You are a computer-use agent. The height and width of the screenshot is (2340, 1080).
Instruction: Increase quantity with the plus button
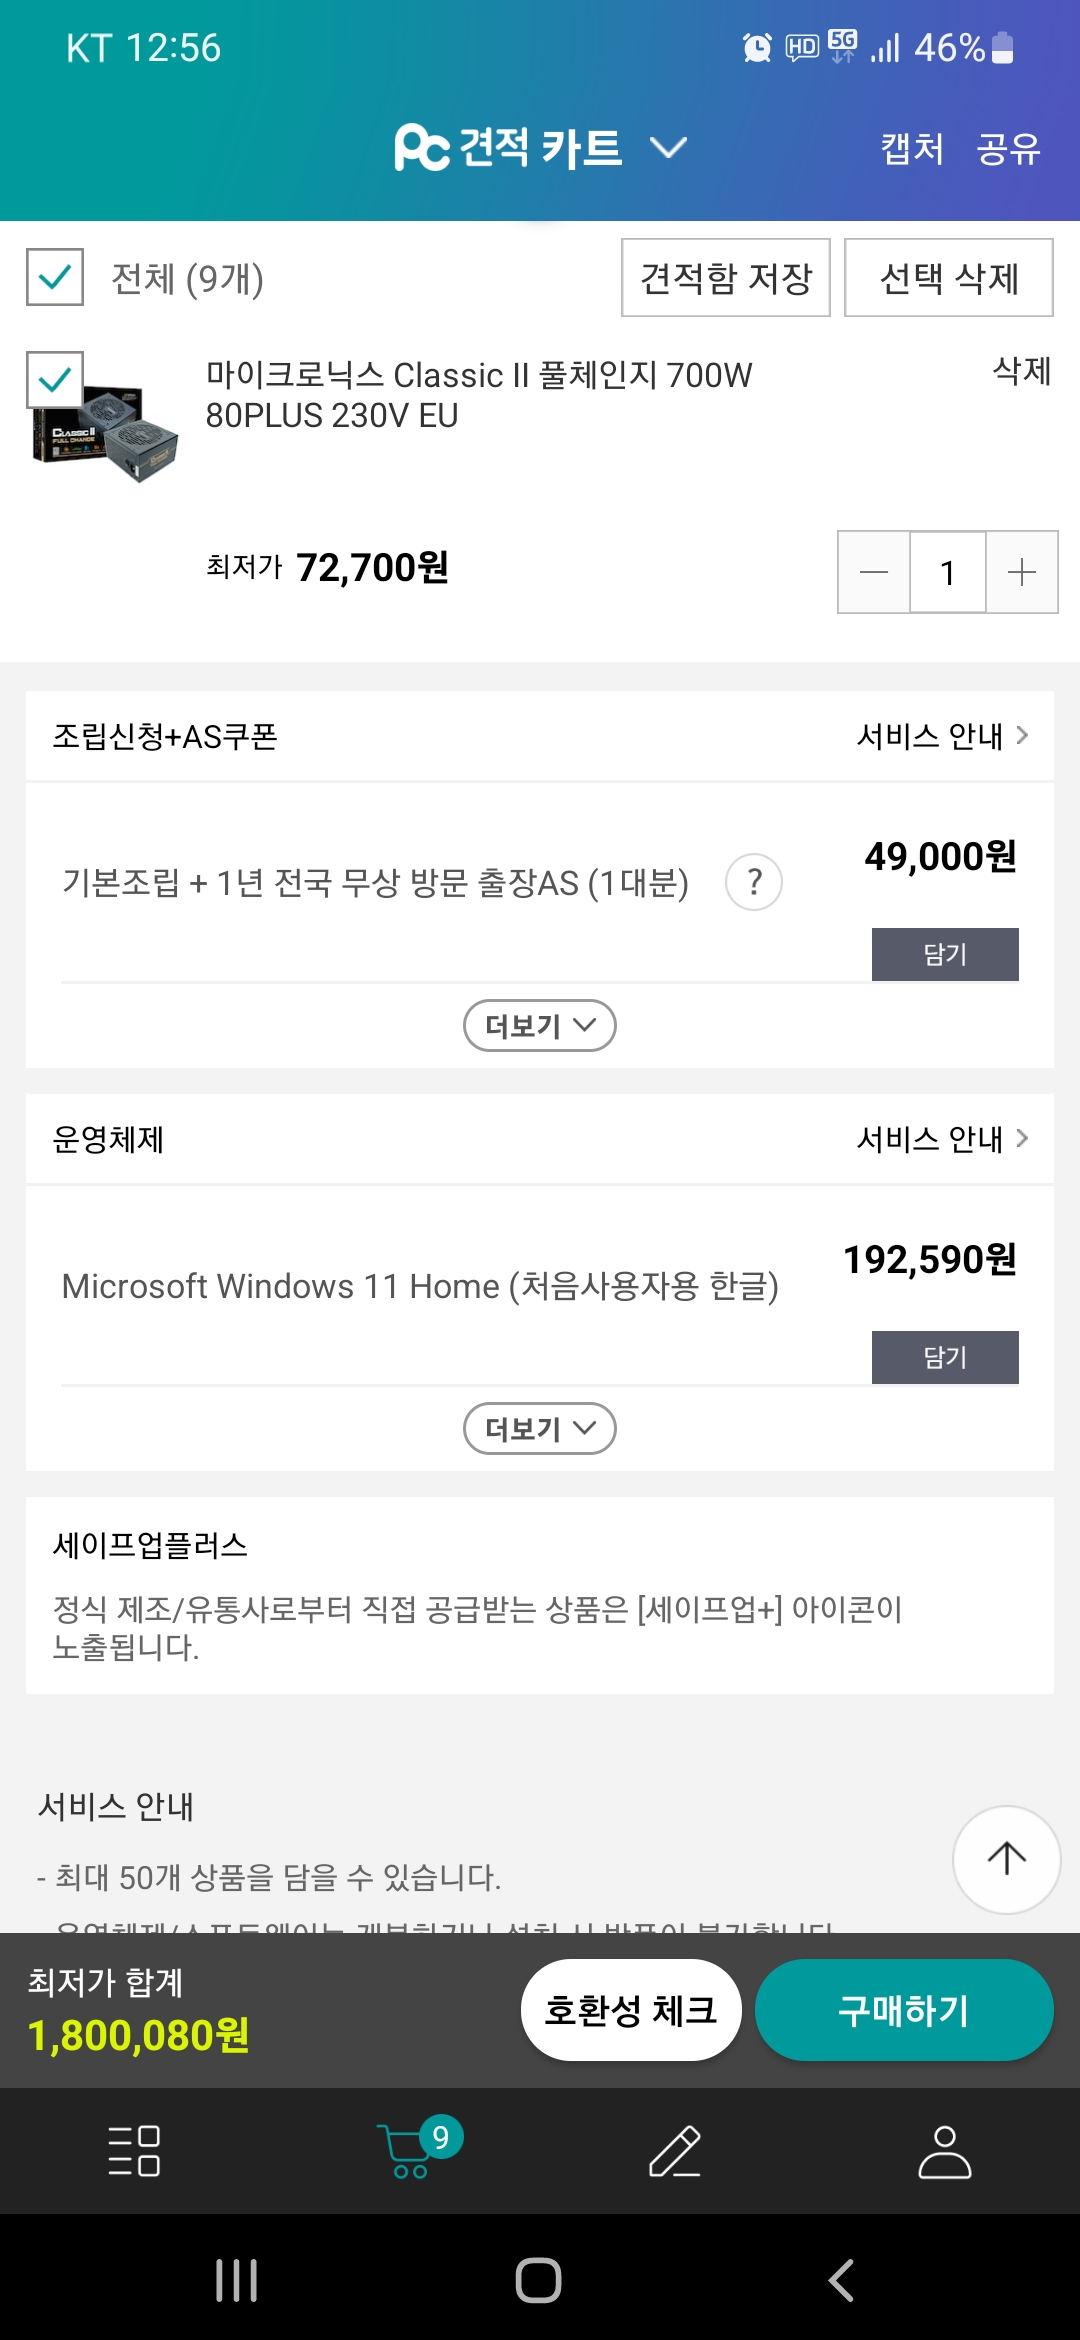click(1022, 572)
